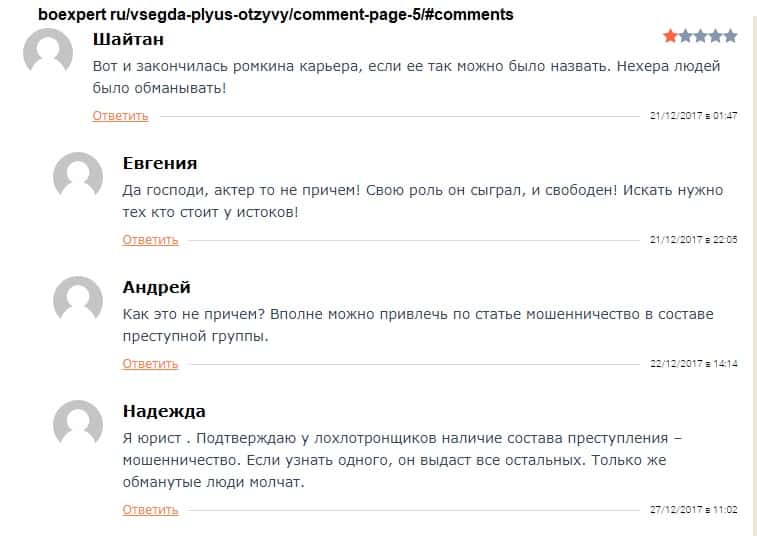Click the fifth gray rating star
Screen dimensions: 757x536
pyautogui.click(x=730, y=37)
